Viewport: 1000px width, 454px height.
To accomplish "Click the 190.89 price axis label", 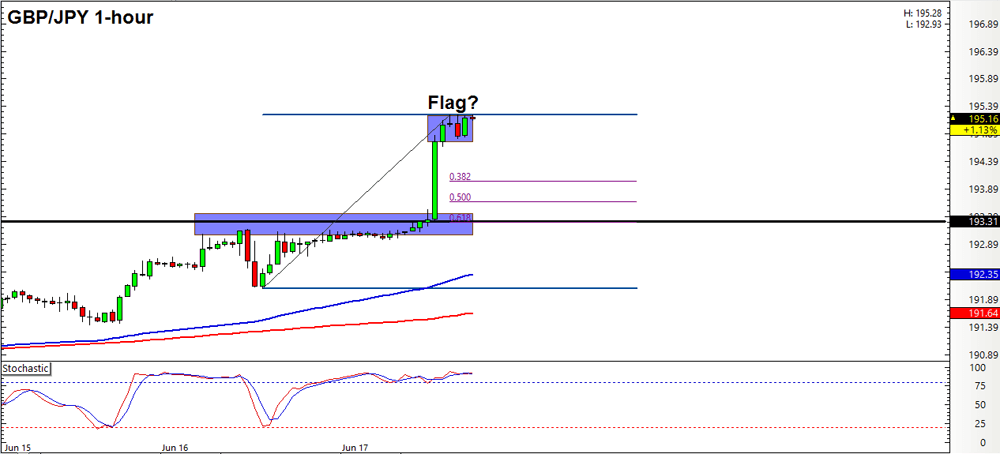I will pyautogui.click(x=982, y=355).
